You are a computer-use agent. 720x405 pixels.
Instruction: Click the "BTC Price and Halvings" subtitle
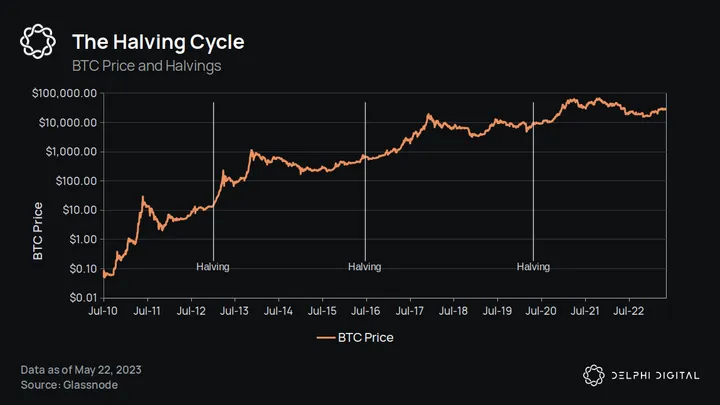click(x=146, y=66)
